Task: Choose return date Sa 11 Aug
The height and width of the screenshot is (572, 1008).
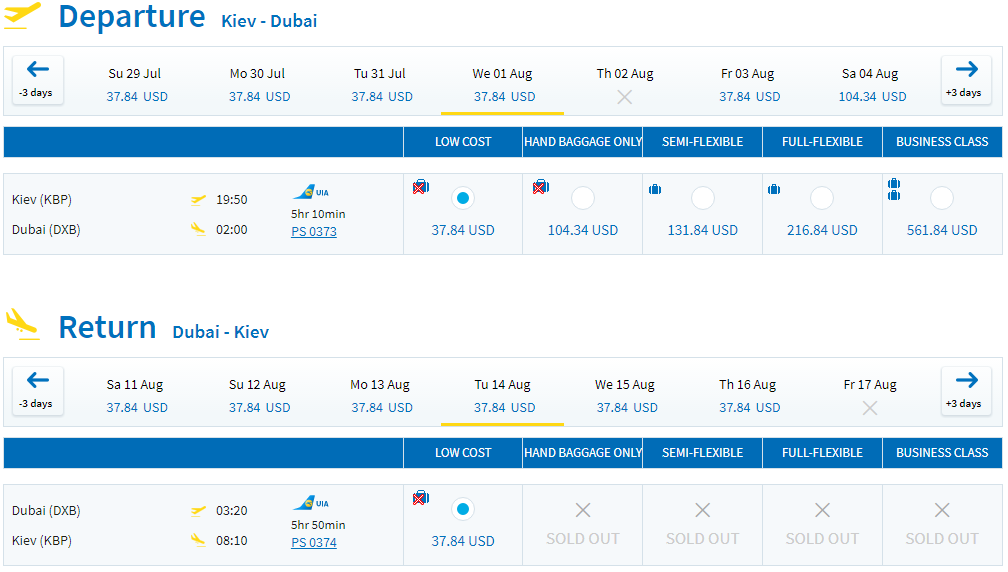Action: pos(136,396)
